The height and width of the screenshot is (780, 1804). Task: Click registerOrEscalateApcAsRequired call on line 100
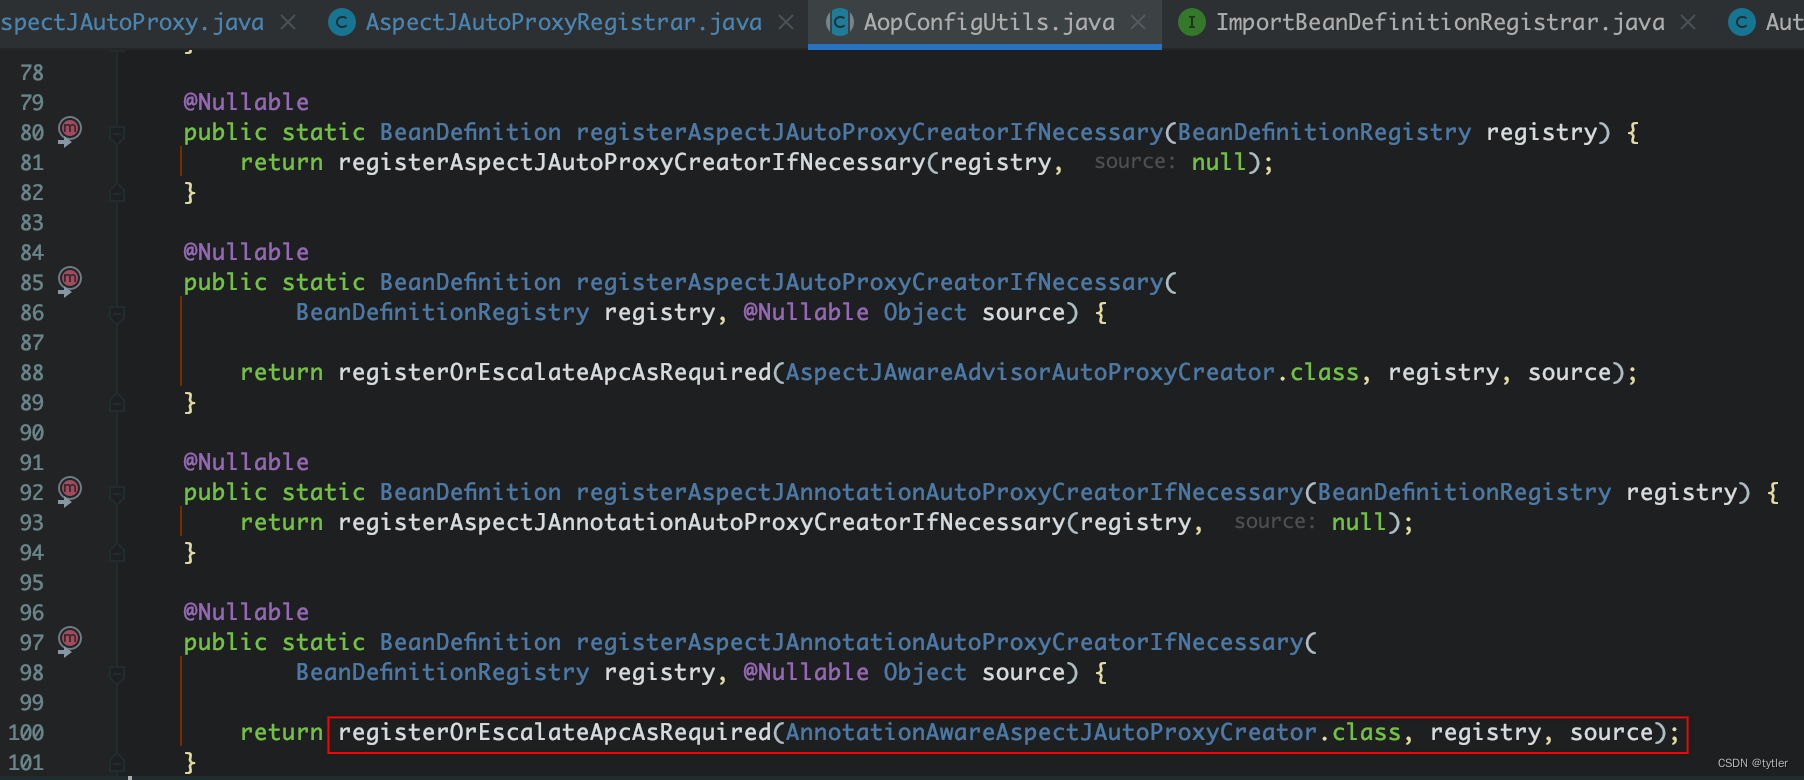pos(555,732)
